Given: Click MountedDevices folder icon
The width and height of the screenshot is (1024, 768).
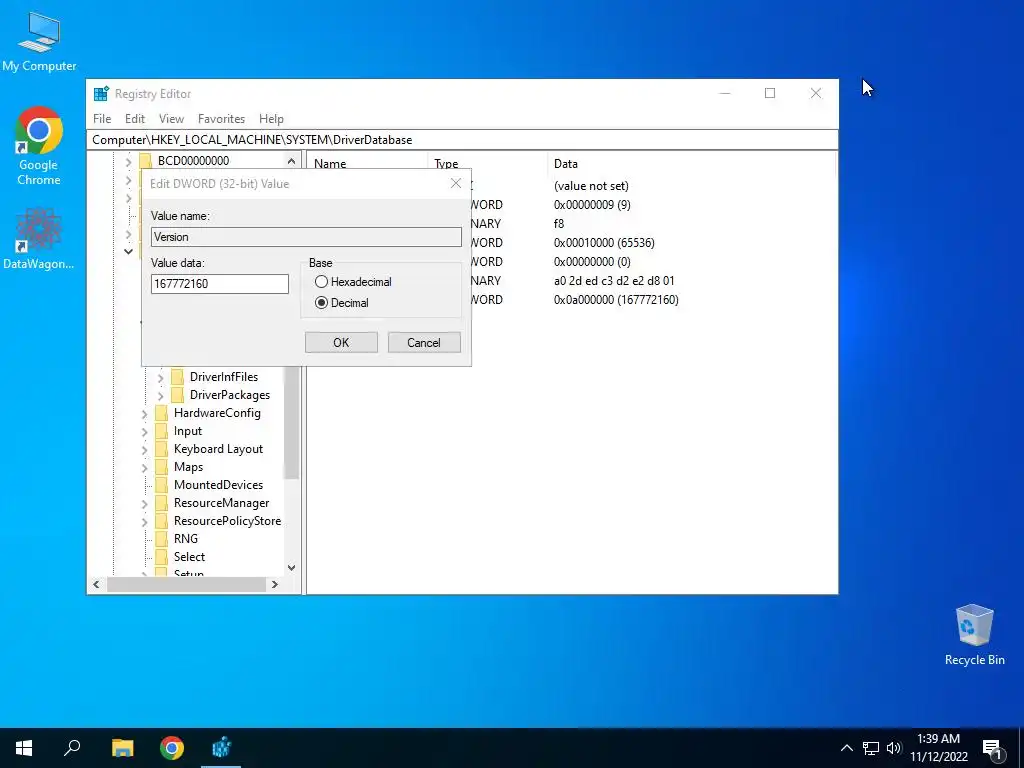Looking at the screenshot, I should (x=161, y=485).
